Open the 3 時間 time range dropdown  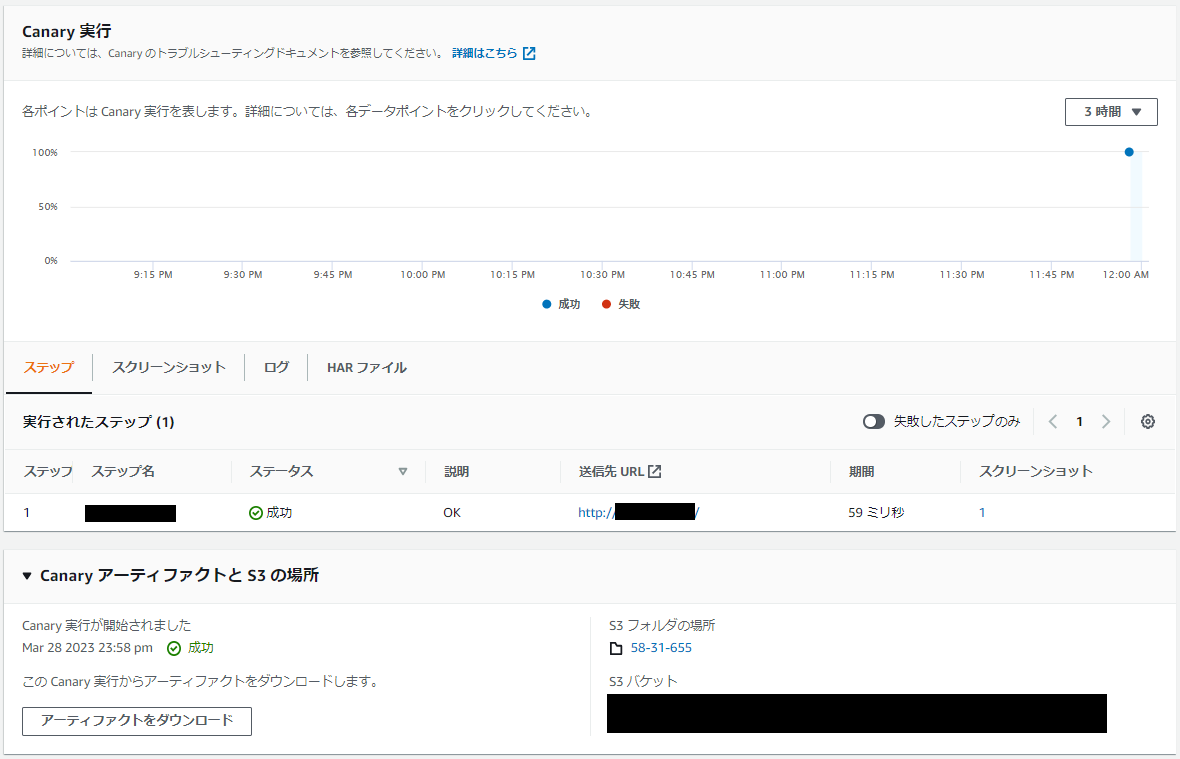(x=1110, y=111)
